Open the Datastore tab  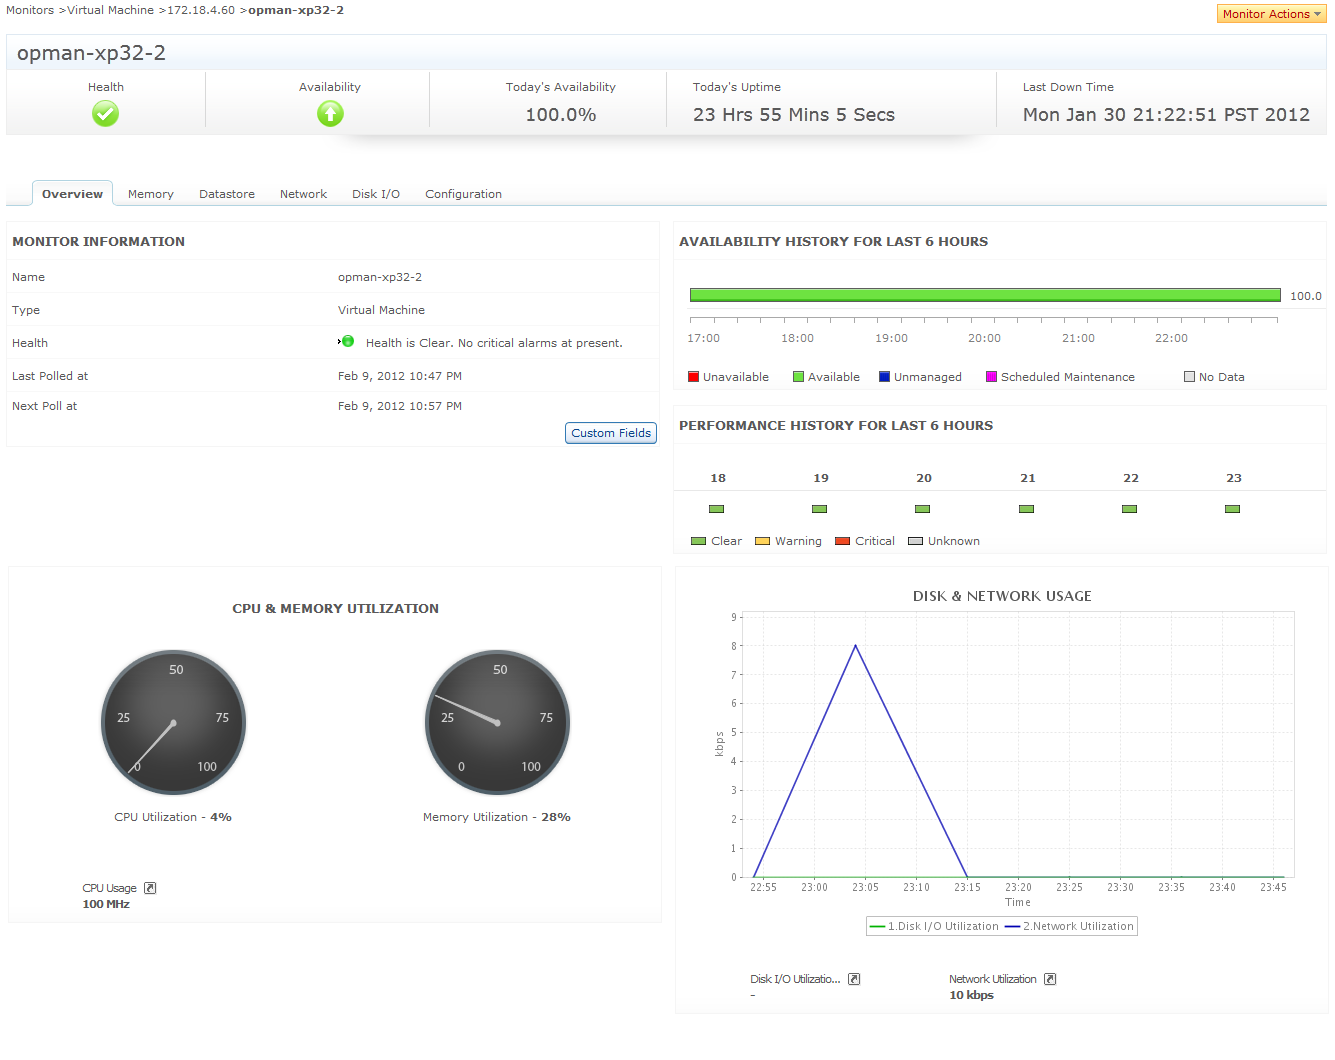[x=227, y=194]
